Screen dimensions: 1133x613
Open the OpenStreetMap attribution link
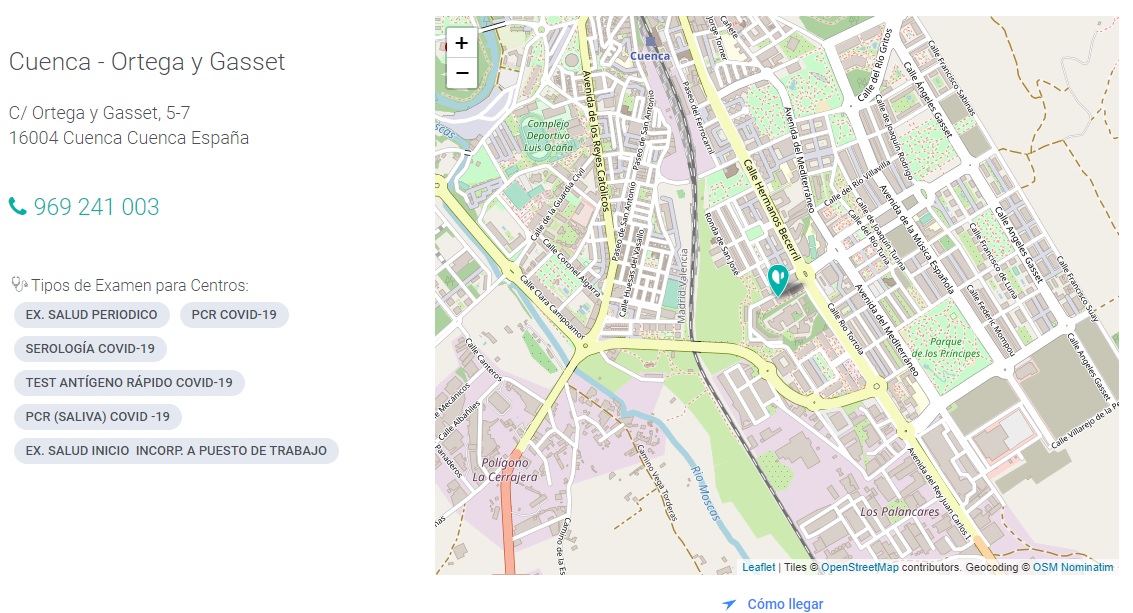(x=859, y=567)
